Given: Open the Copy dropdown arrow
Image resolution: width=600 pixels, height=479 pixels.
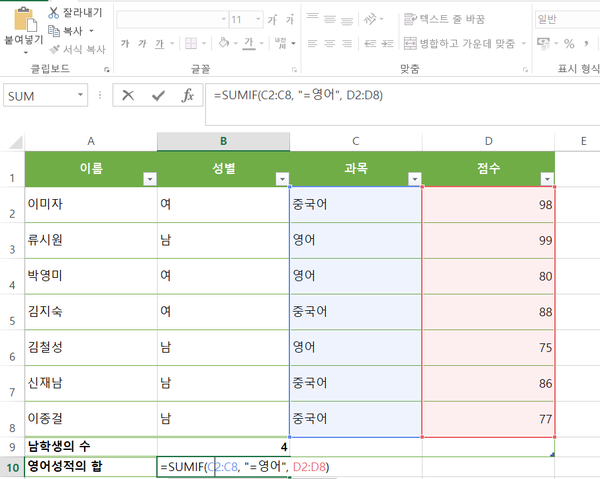Looking at the screenshot, I should (x=91, y=31).
